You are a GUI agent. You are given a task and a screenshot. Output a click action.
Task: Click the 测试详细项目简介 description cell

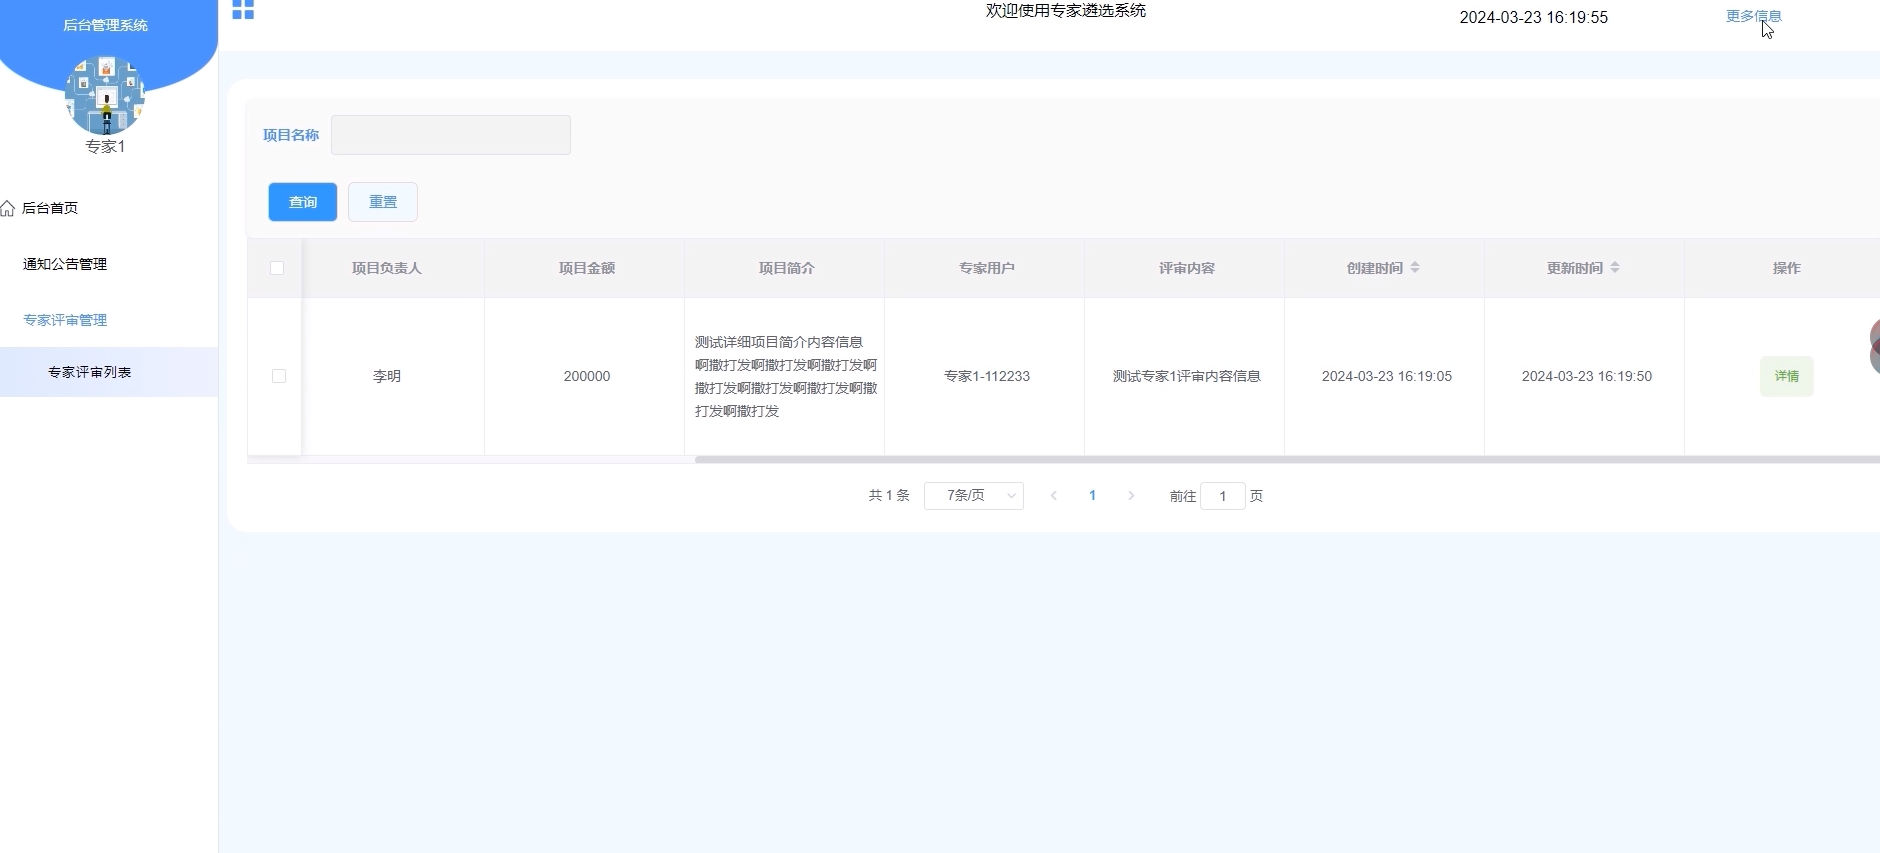click(x=786, y=376)
